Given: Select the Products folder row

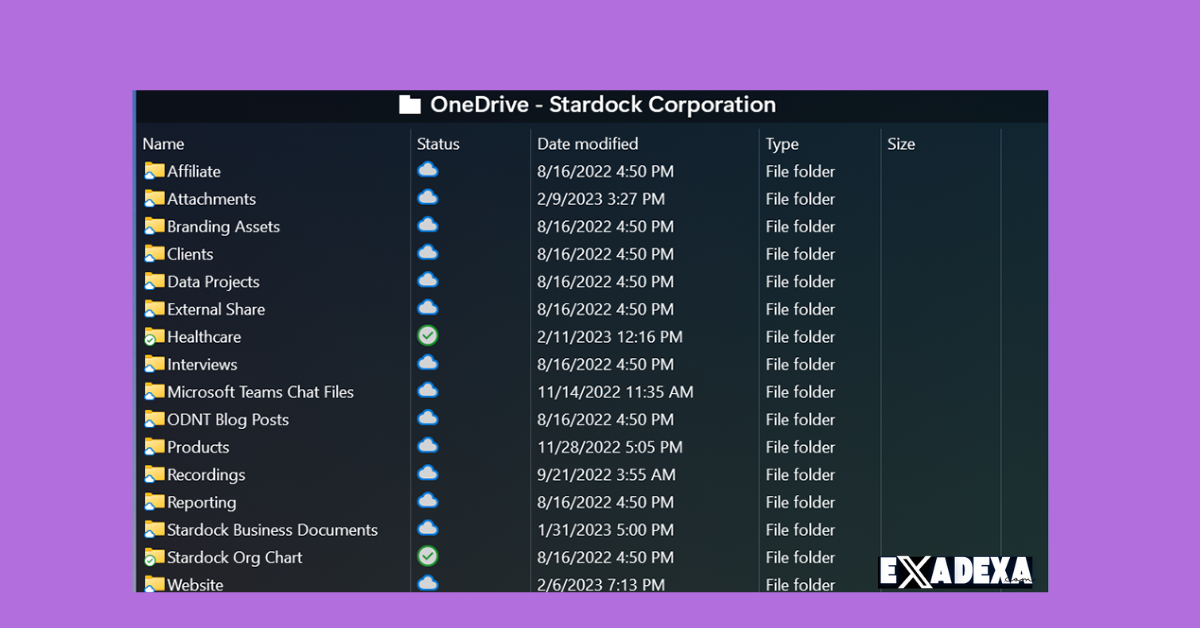Looking at the screenshot, I should click(x=197, y=446).
